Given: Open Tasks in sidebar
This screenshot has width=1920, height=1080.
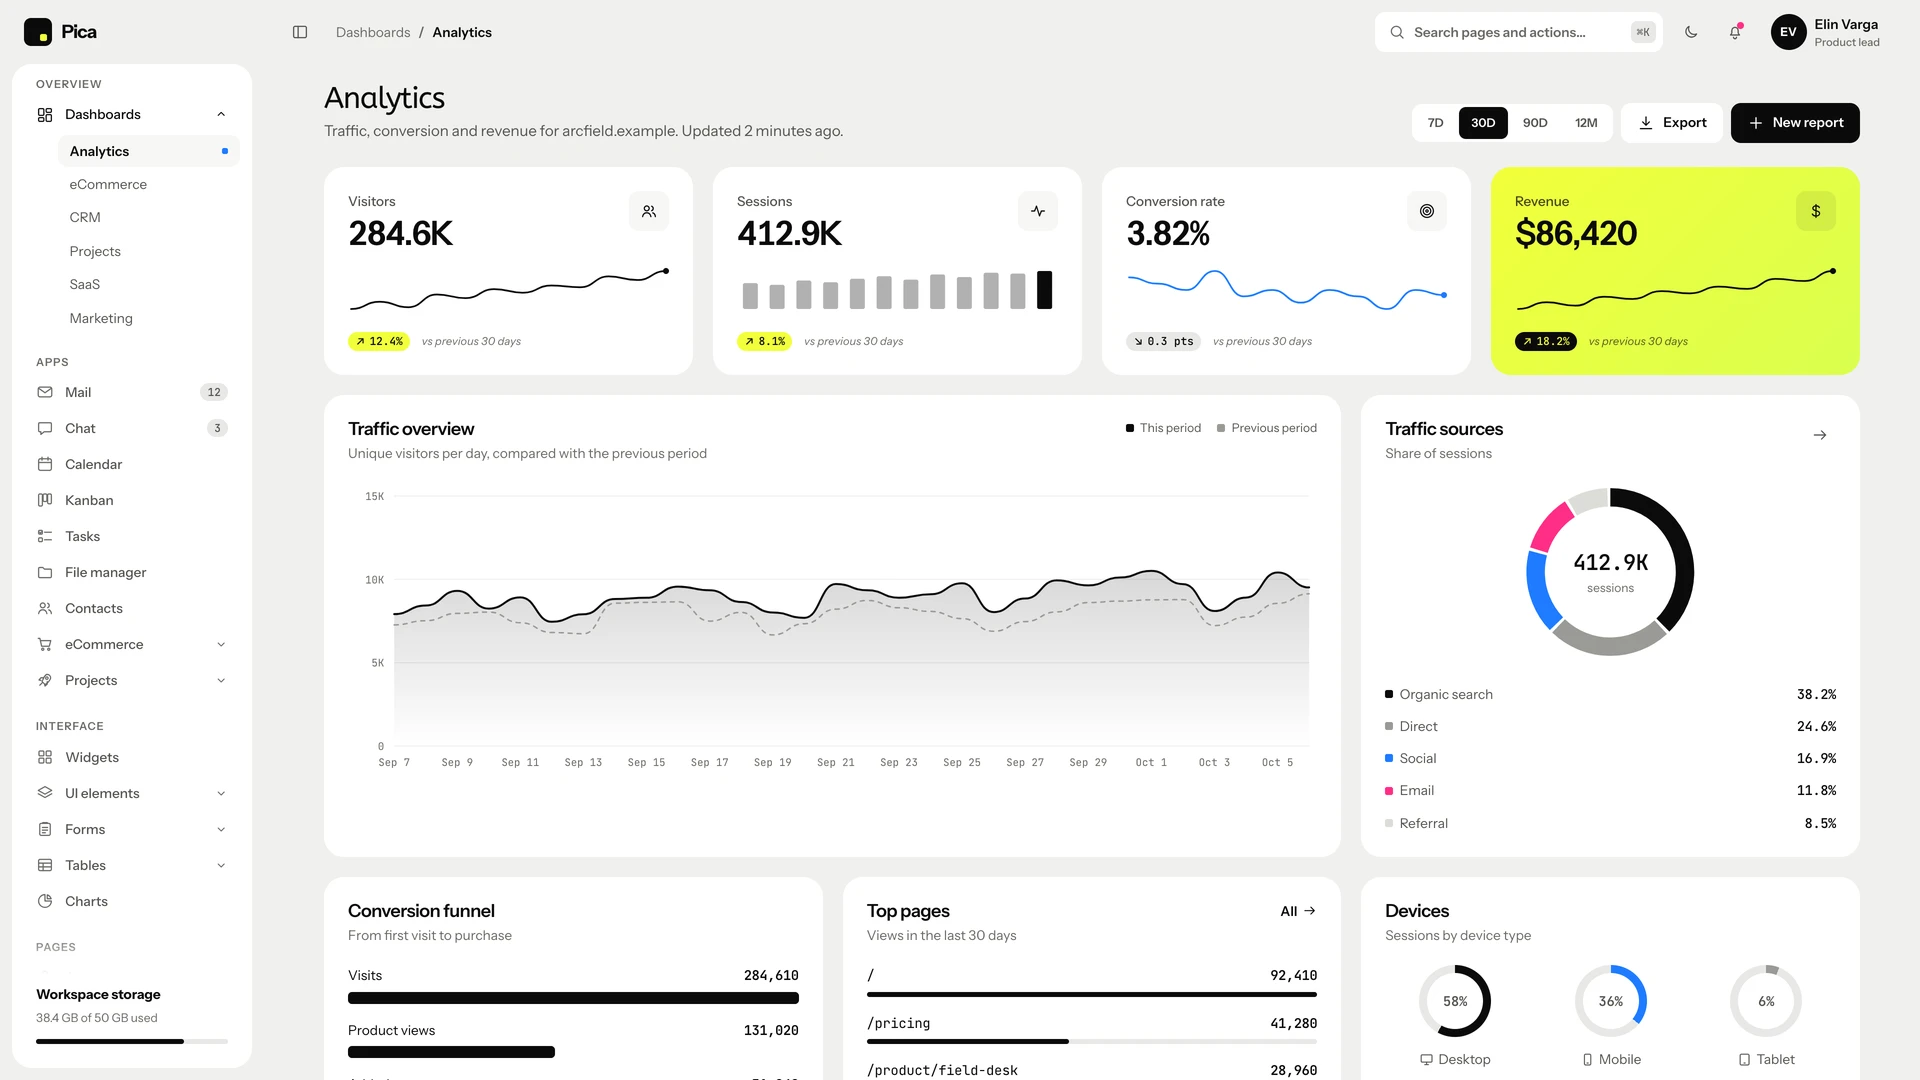Looking at the screenshot, I should [132, 536].
